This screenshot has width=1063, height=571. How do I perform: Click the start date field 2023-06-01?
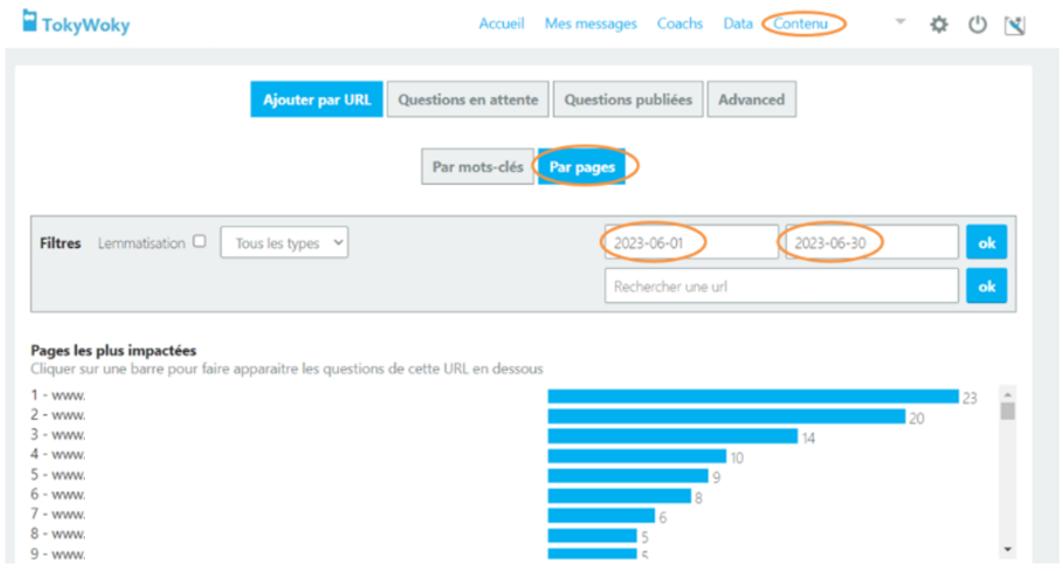pos(690,242)
